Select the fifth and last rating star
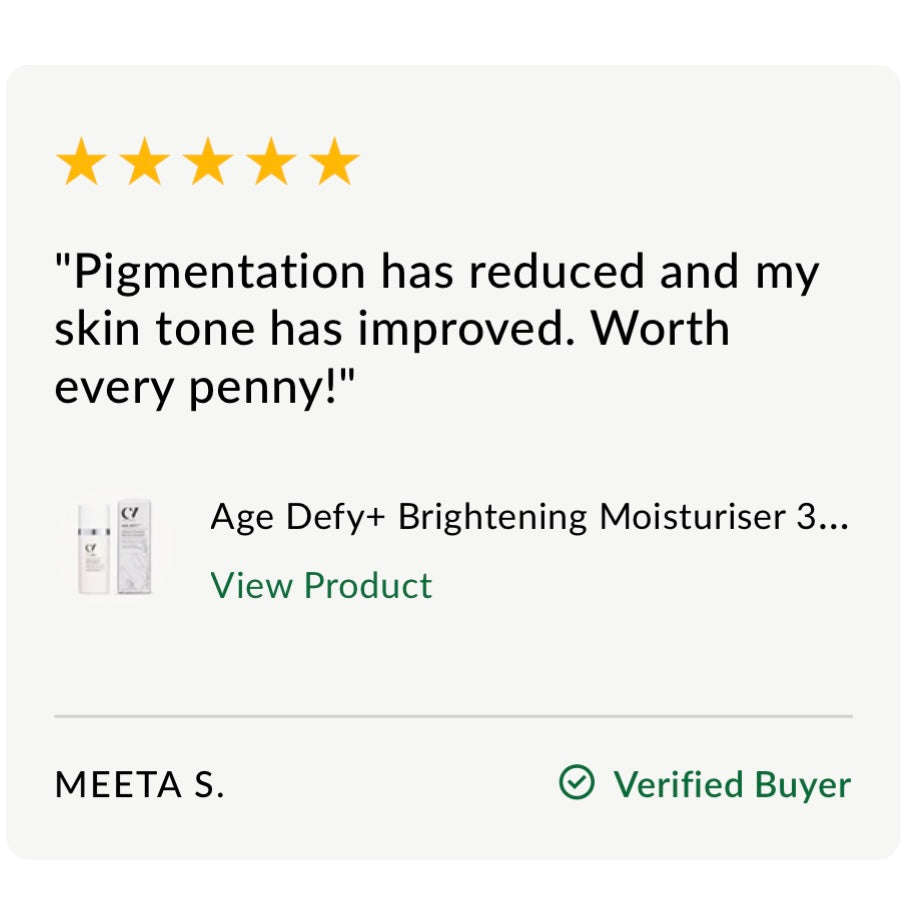This screenshot has height=903, width=903. point(335,161)
